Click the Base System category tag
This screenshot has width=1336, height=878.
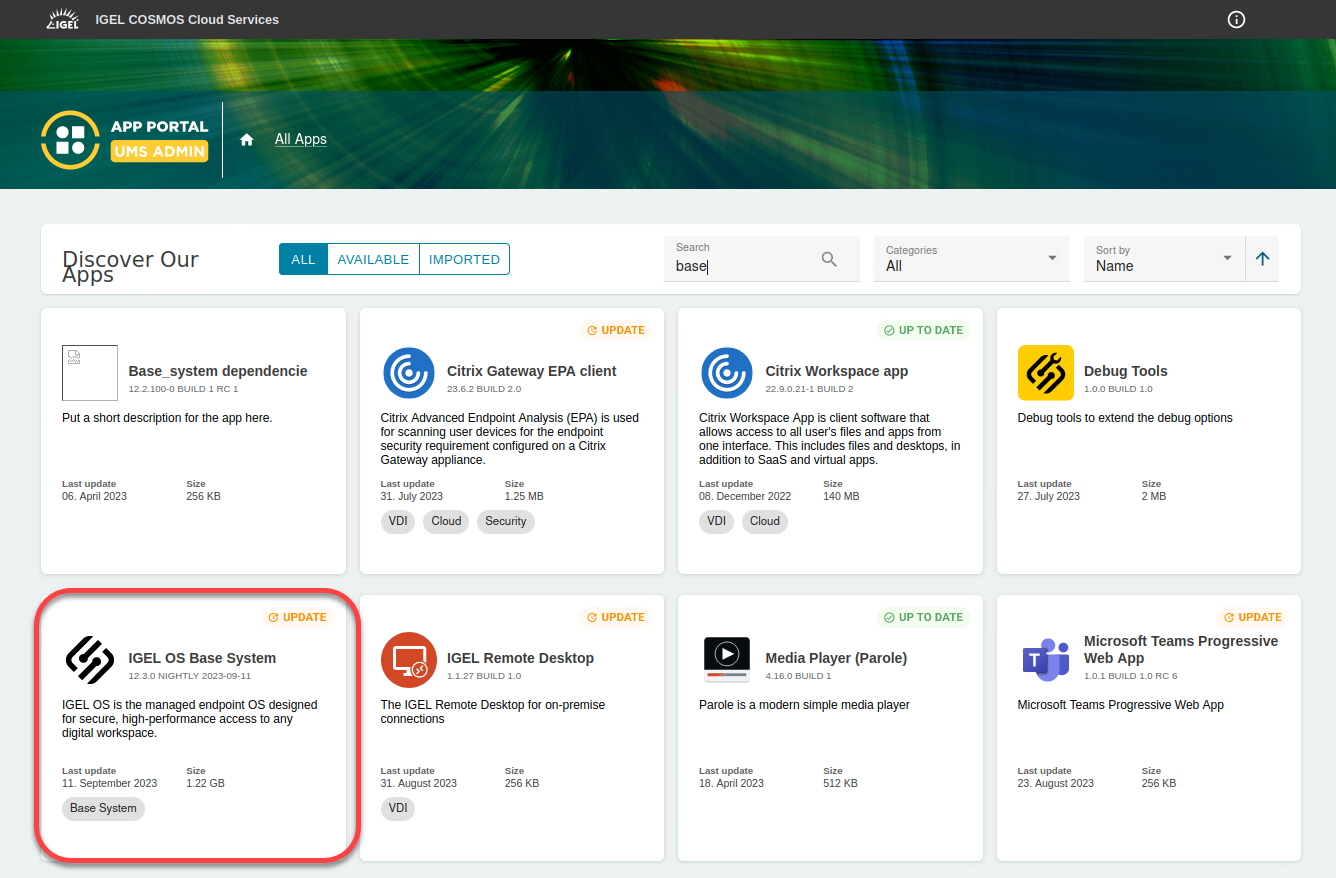point(103,808)
